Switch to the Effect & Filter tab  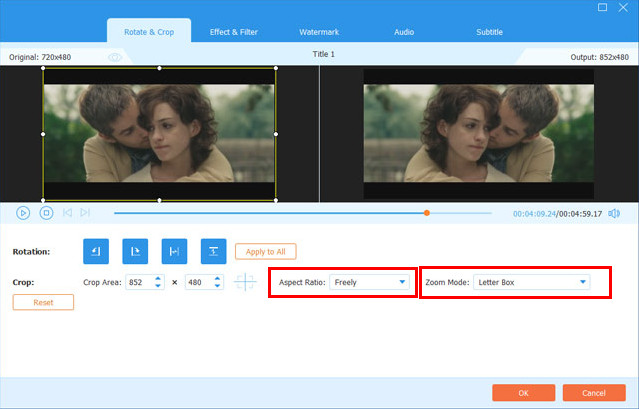tap(233, 32)
